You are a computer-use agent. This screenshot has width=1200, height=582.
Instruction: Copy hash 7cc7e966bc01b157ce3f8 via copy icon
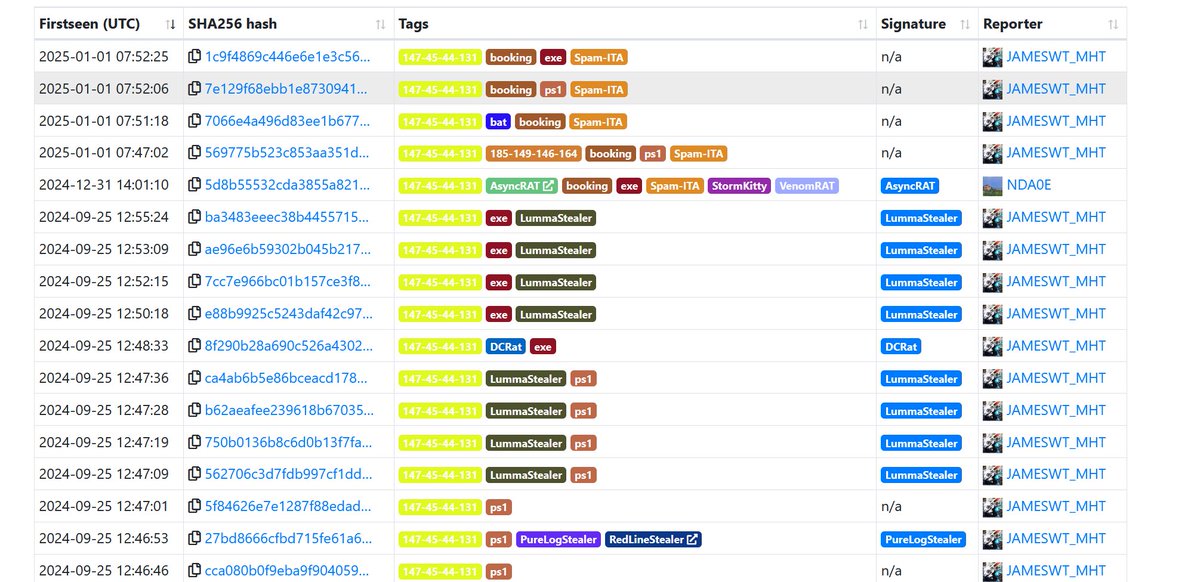click(x=195, y=282)
